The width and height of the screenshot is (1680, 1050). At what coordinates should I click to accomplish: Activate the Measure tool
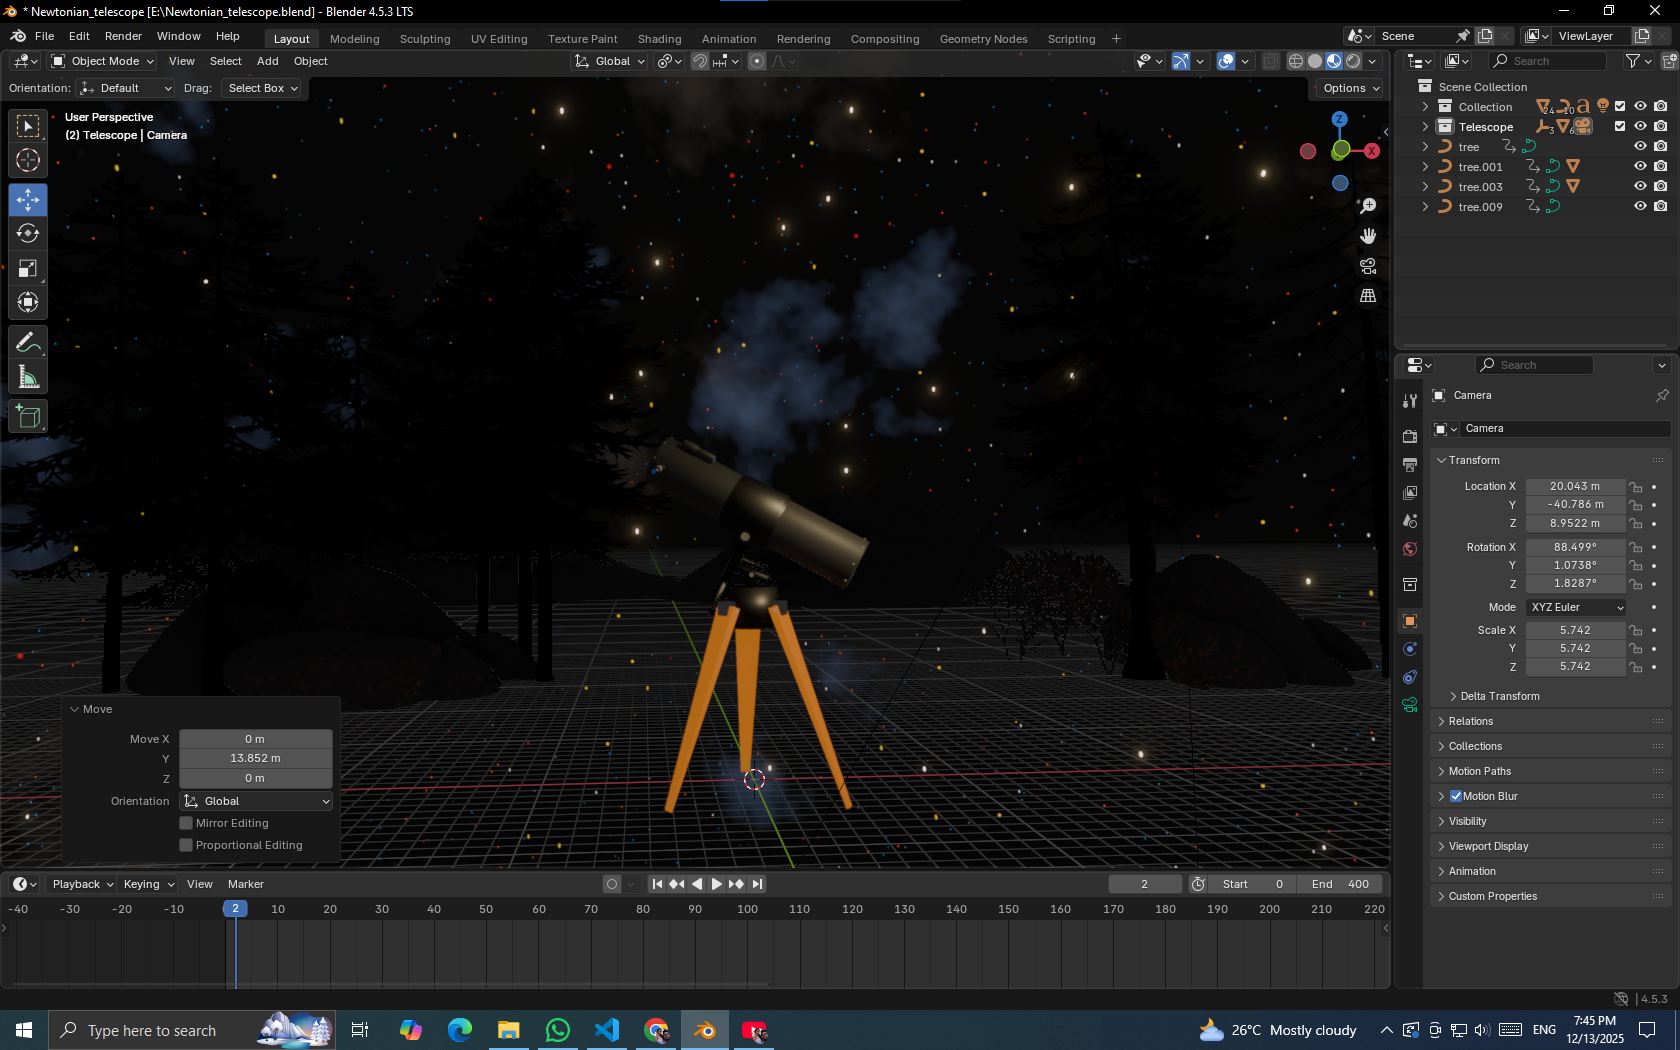27,377
